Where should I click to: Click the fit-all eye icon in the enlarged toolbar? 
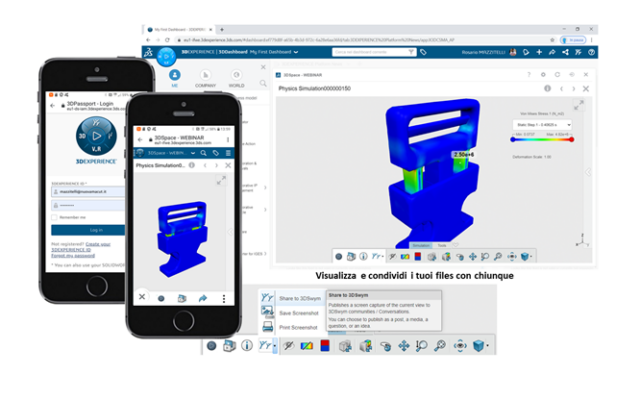tap(460, 346)
